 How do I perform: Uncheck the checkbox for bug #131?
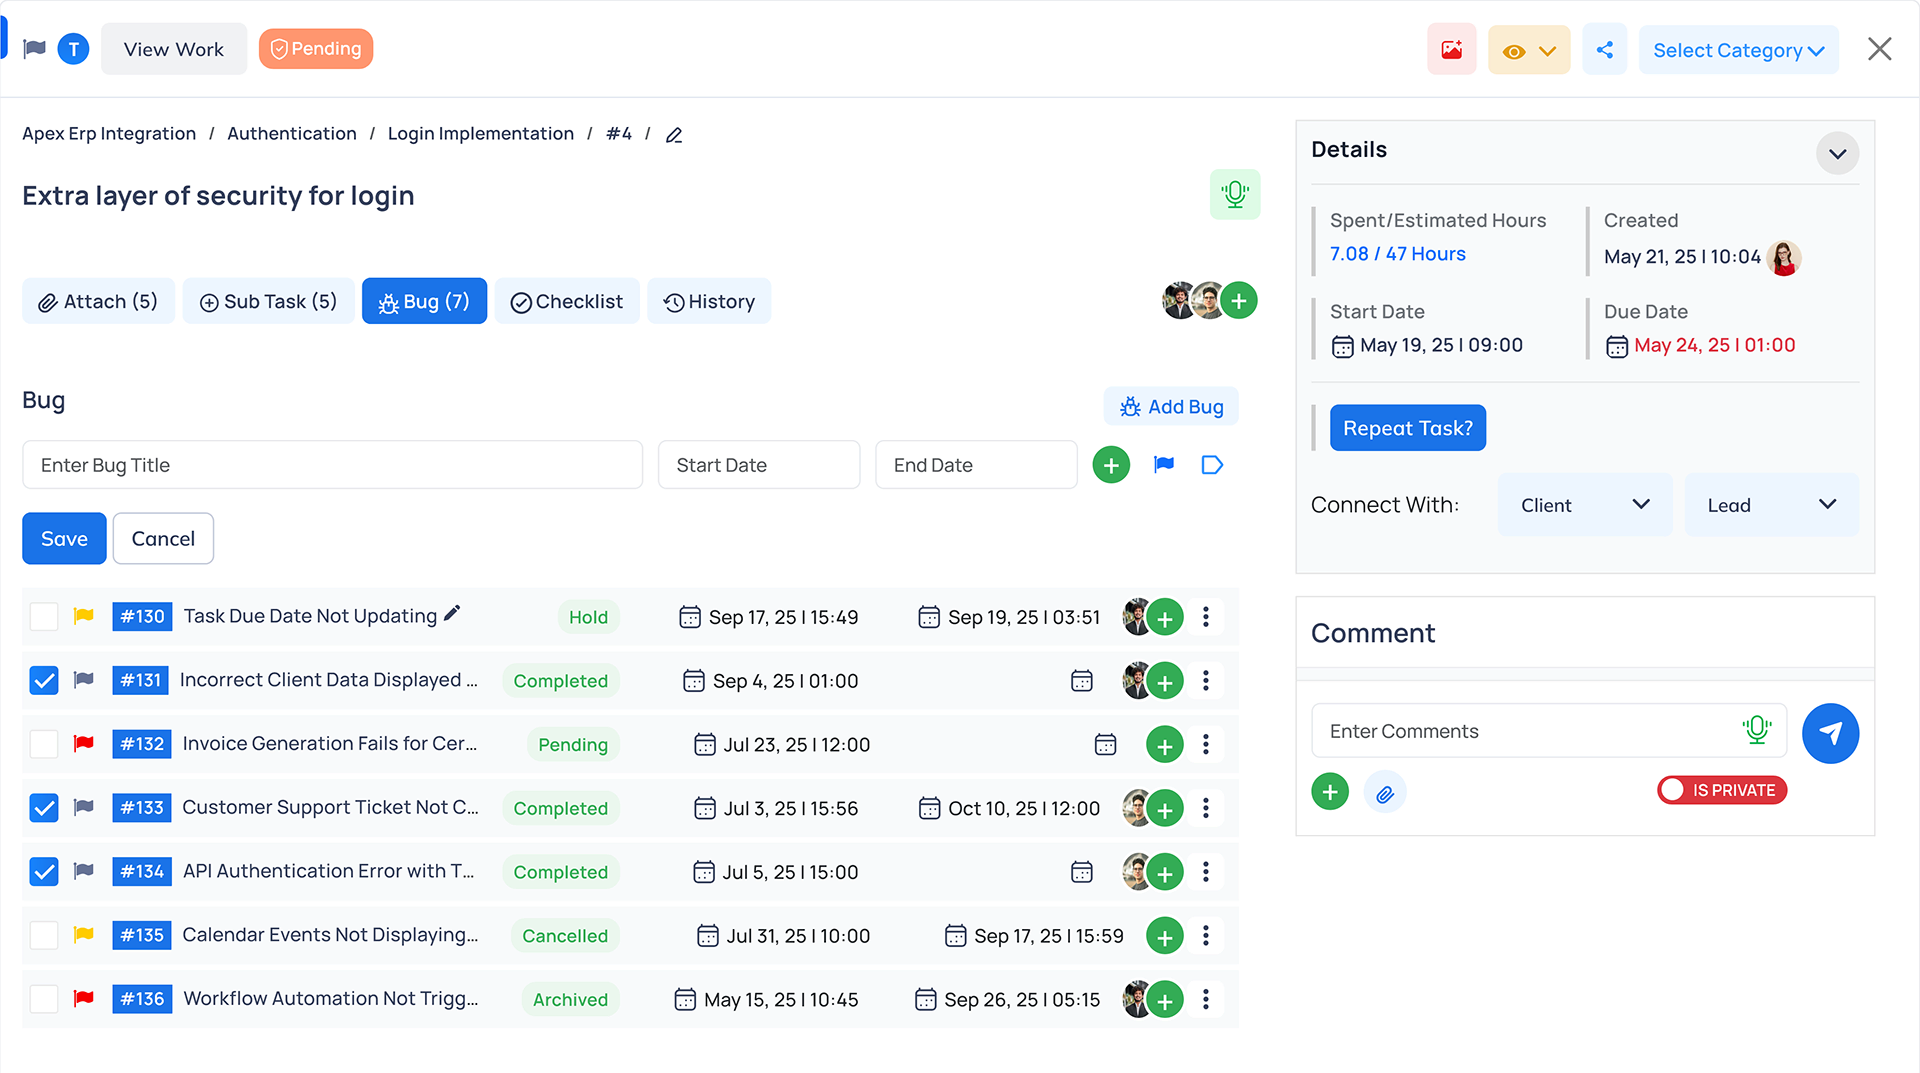pos(44,681)
